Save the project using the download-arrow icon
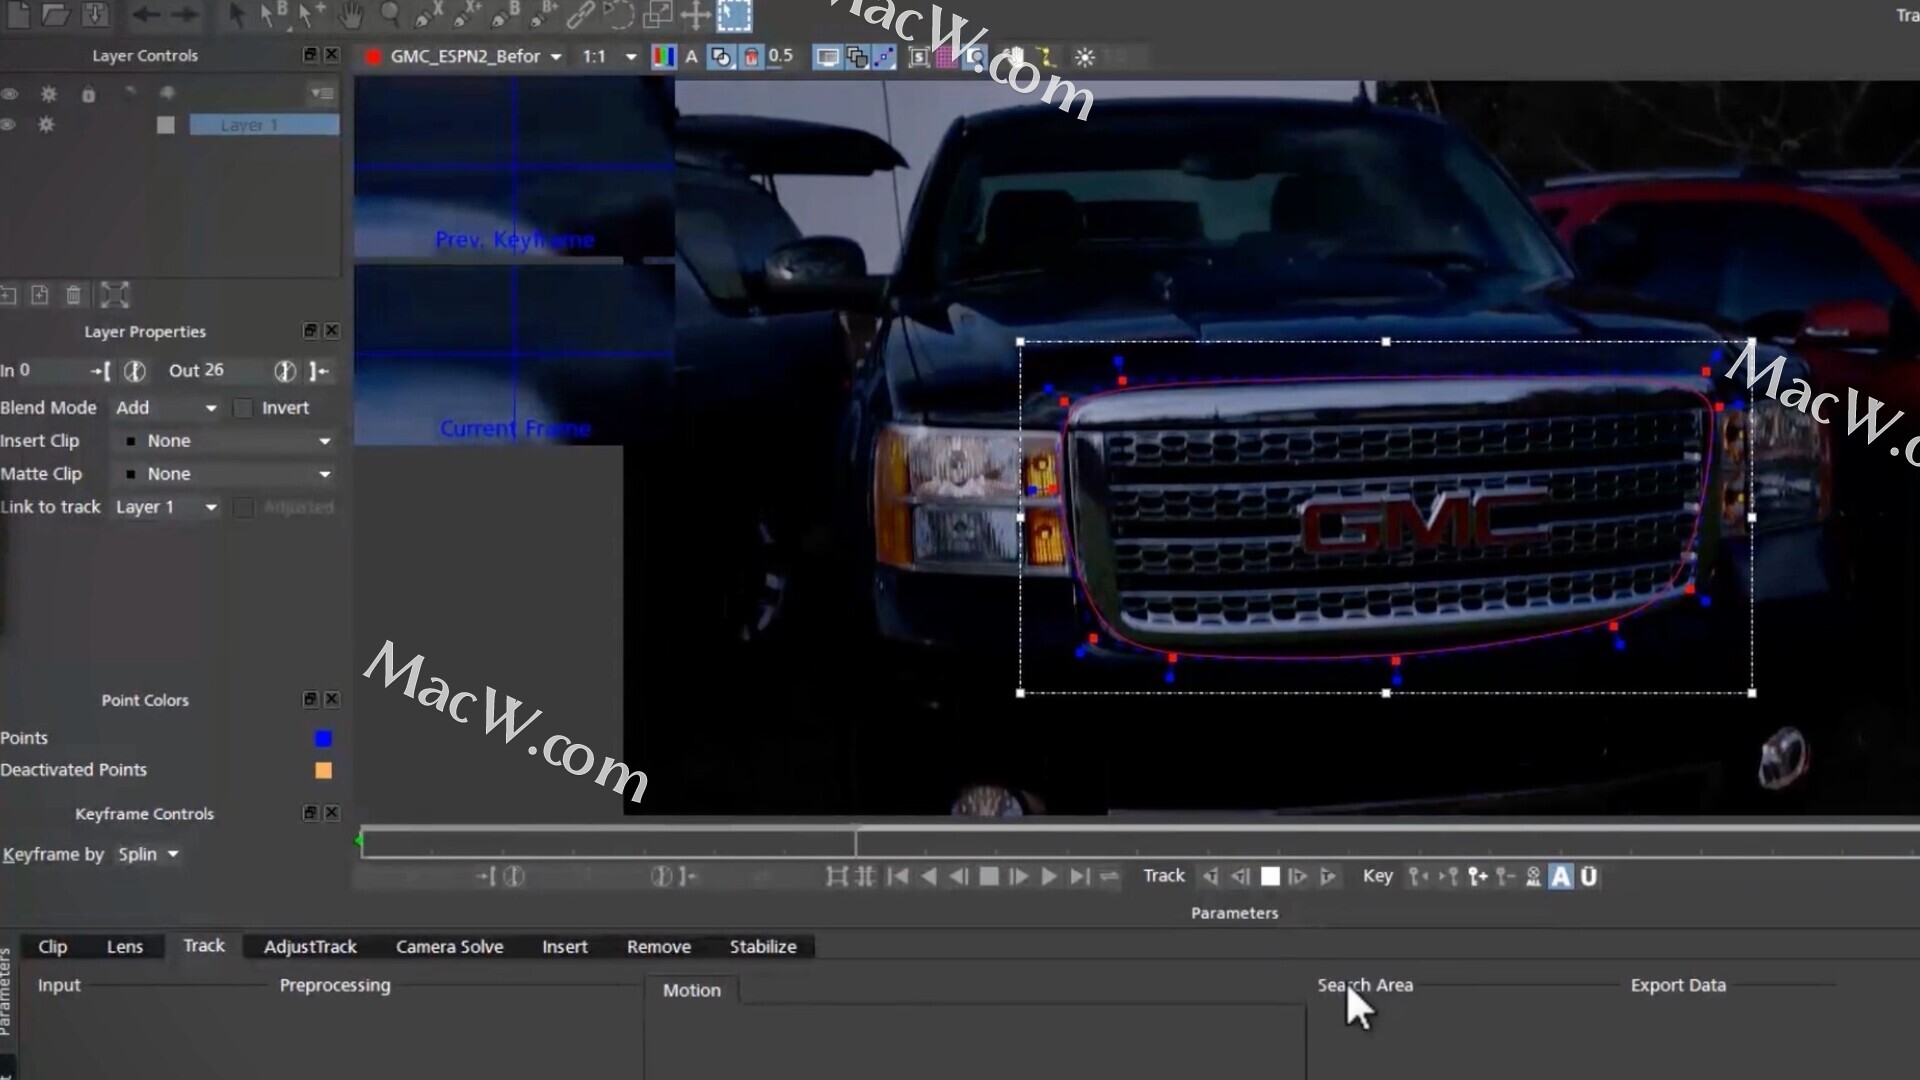The height and width of the screenshot is (1080, 1920). pyautogui.click(x=95, y=14)
